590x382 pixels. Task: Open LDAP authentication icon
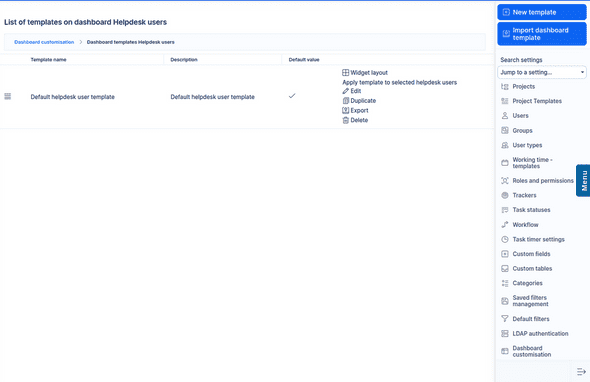[505, 333]
